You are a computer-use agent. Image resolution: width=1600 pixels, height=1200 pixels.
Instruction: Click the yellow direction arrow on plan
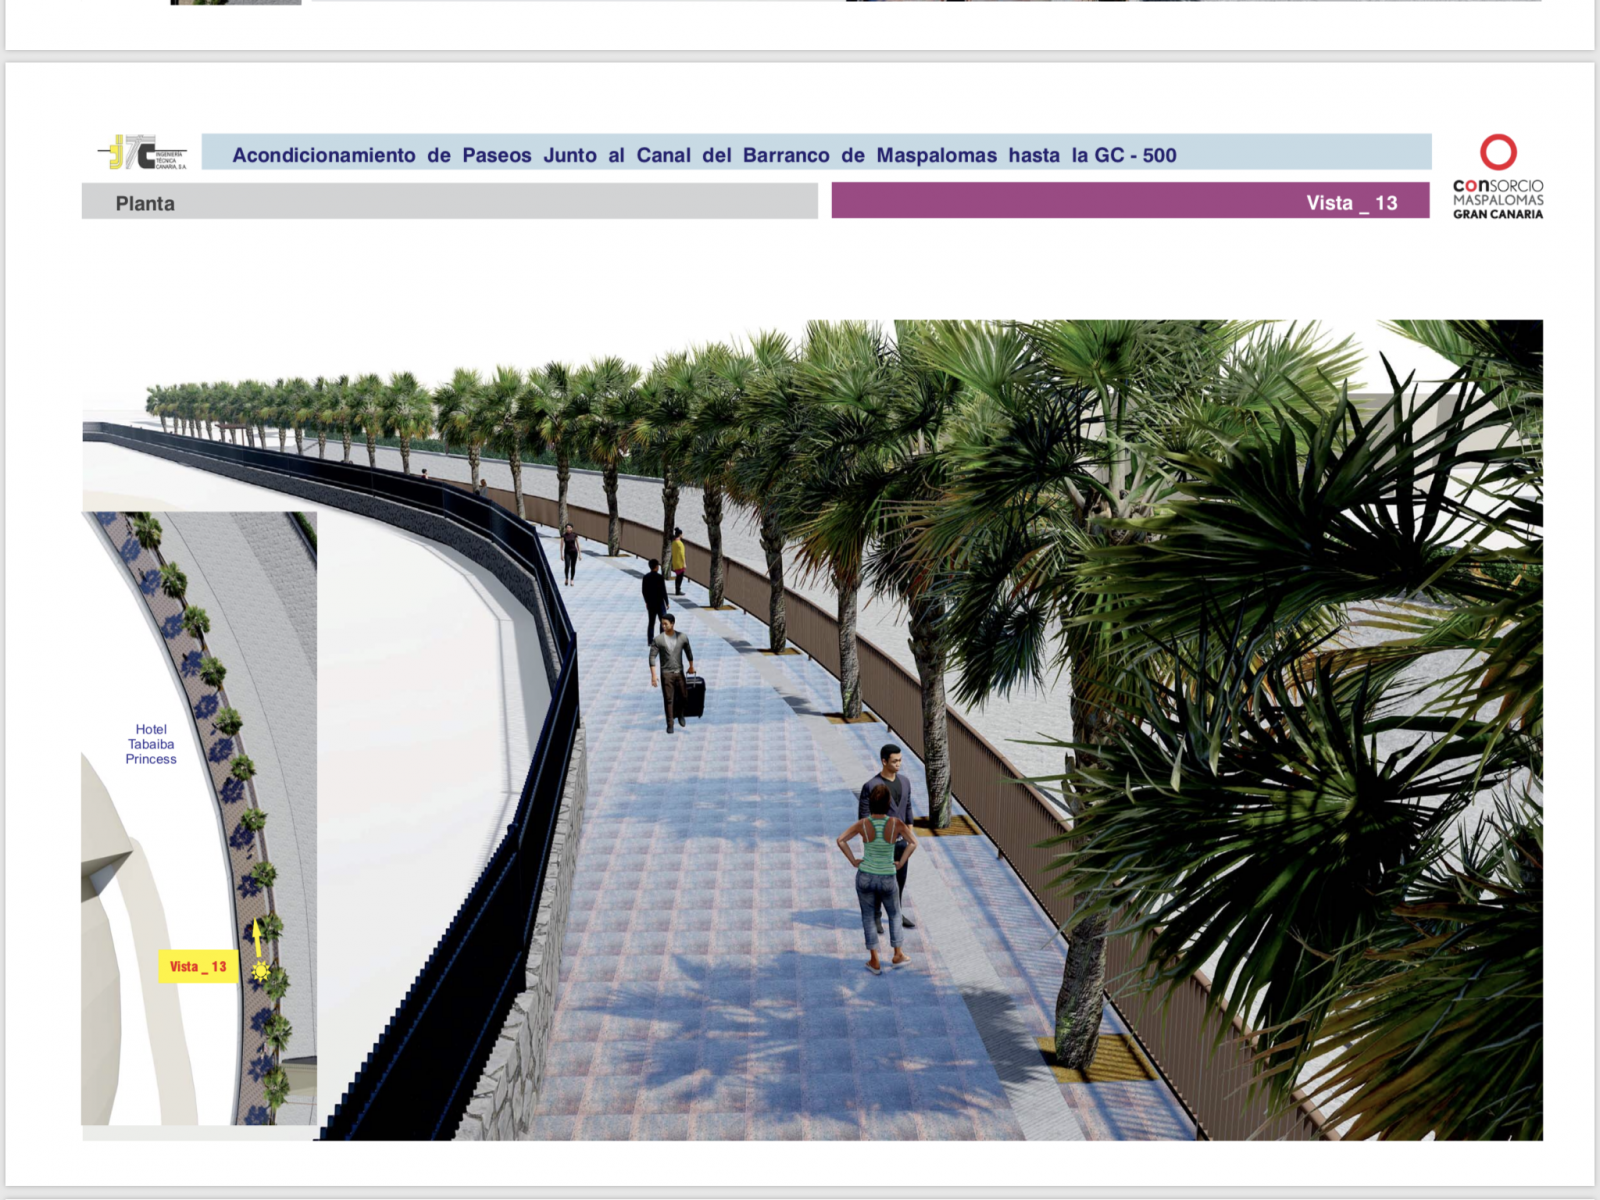tap(257, 937)
